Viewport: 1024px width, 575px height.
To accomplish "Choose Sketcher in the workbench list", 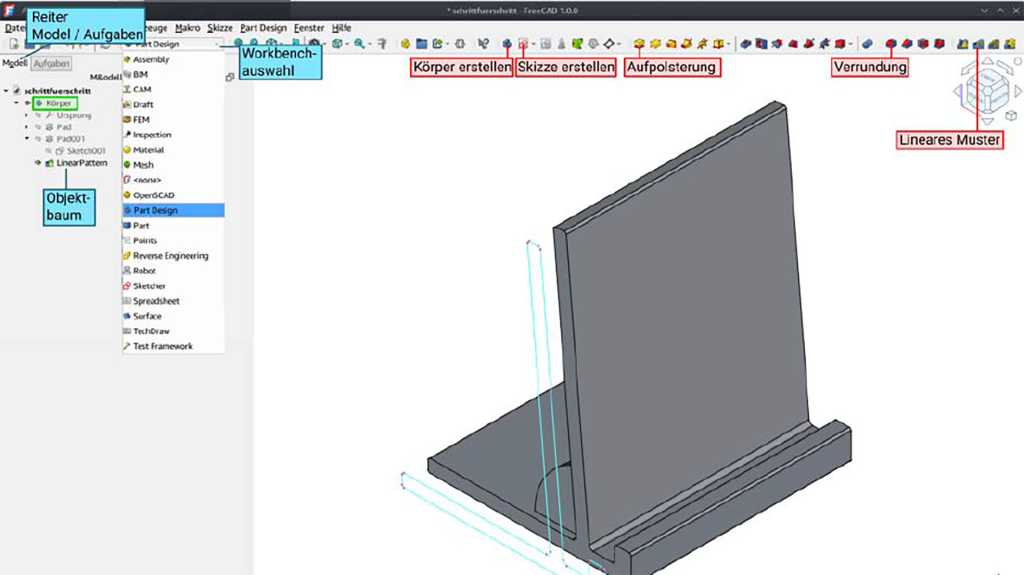I will (173, 286).
